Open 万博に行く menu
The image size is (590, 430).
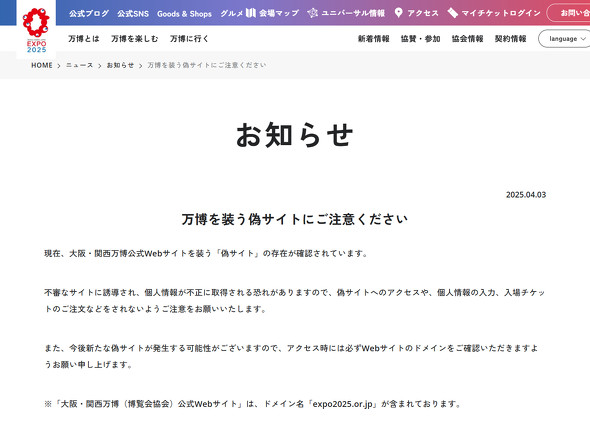pyautogui.click(x=189, y=39)
